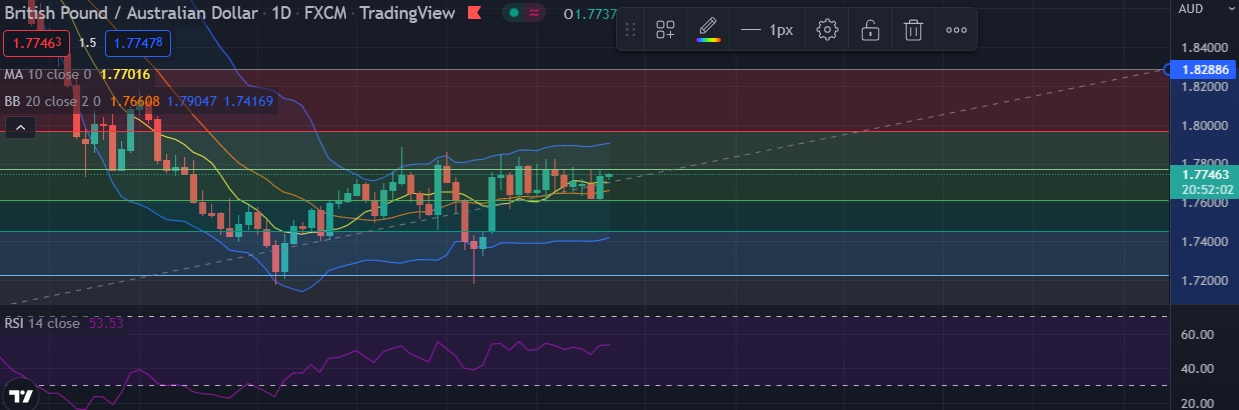Delete the drawing with trash icon
The height and width of the screenshot is (410, 1239).
point(913,30)
